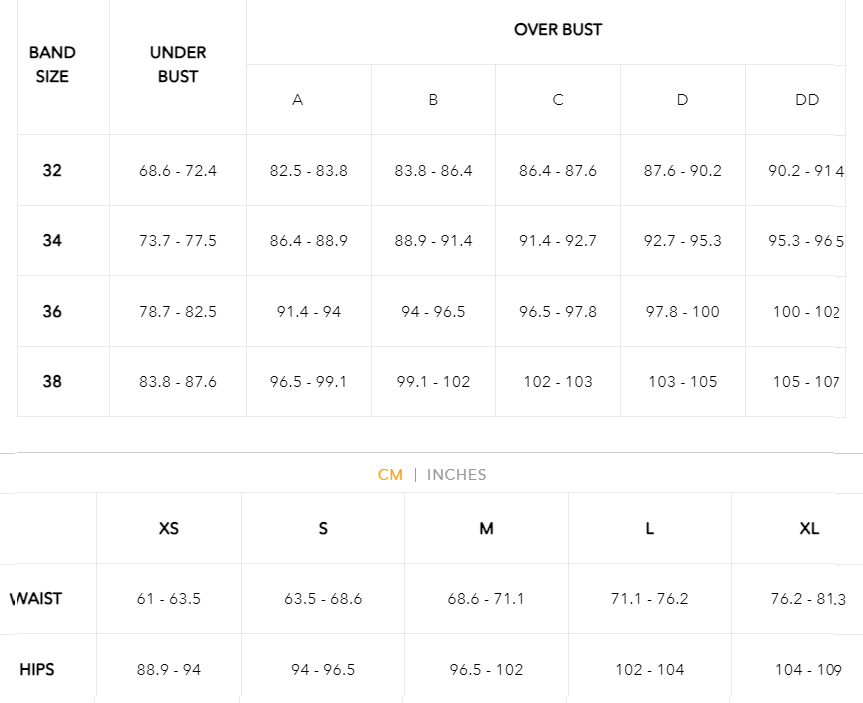Click the BAND SIZE column header
This screenshot has width=863, height=703.
pyautogui.click(x=52, y=64)
